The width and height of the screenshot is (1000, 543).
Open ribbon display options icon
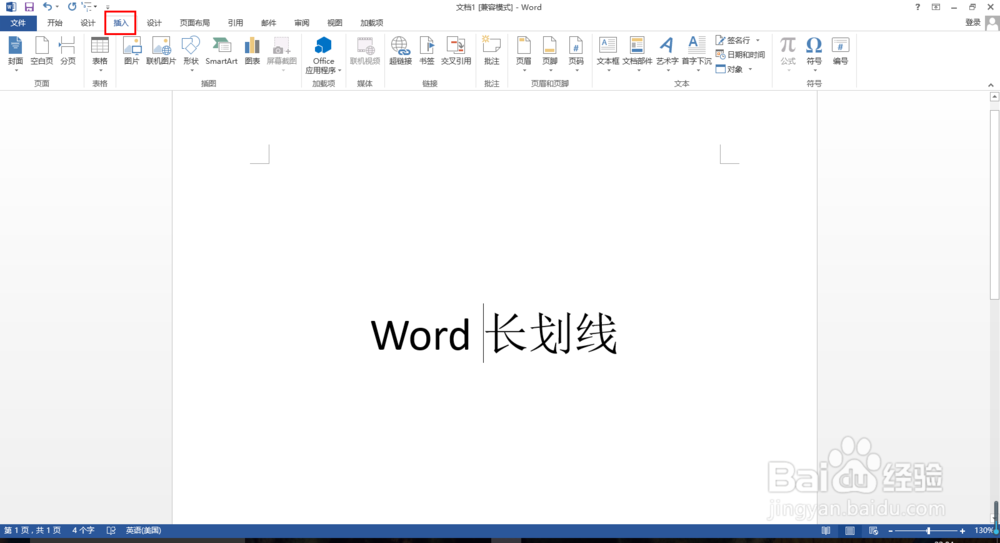coord(936,7)
